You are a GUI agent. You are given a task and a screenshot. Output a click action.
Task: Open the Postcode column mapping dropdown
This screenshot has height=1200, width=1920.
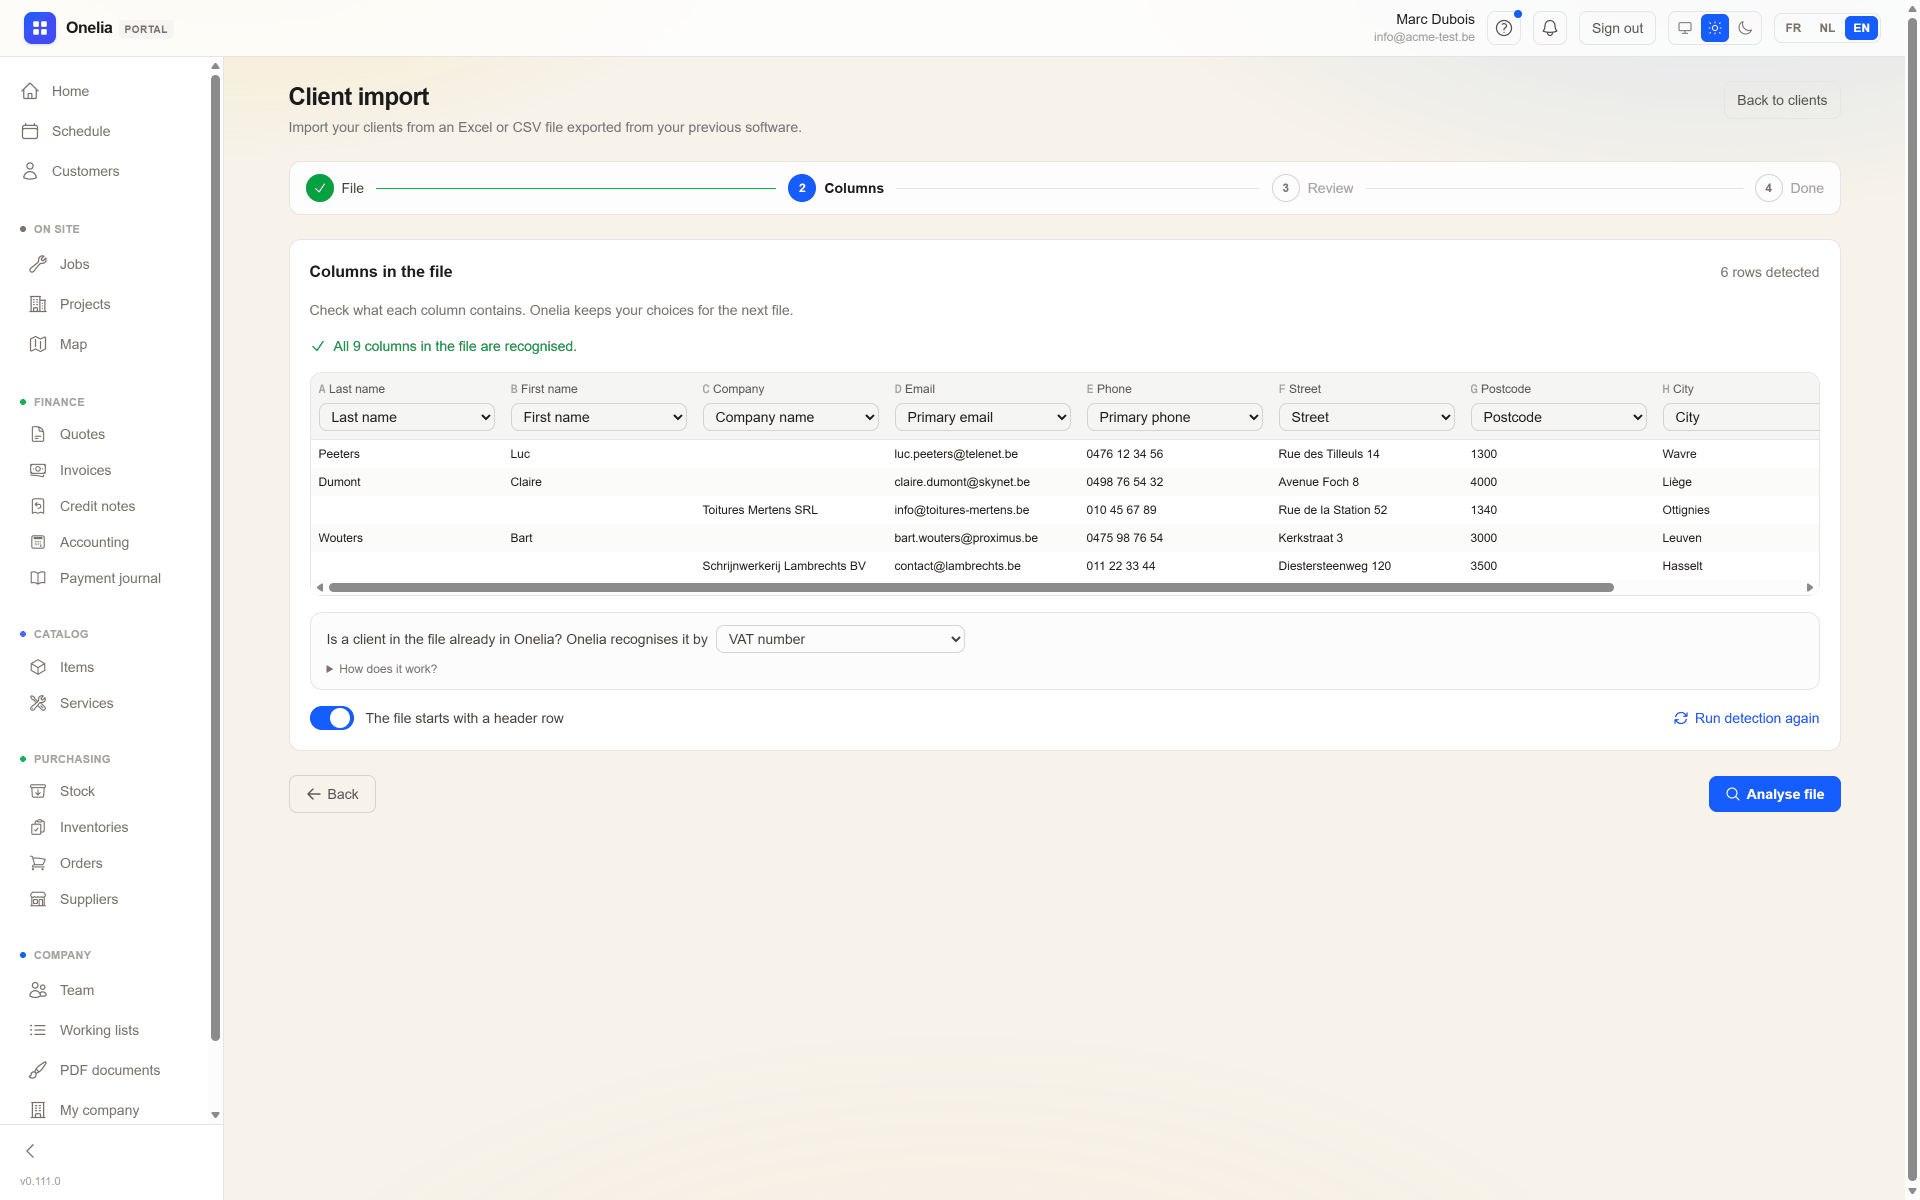(1558, 417)
